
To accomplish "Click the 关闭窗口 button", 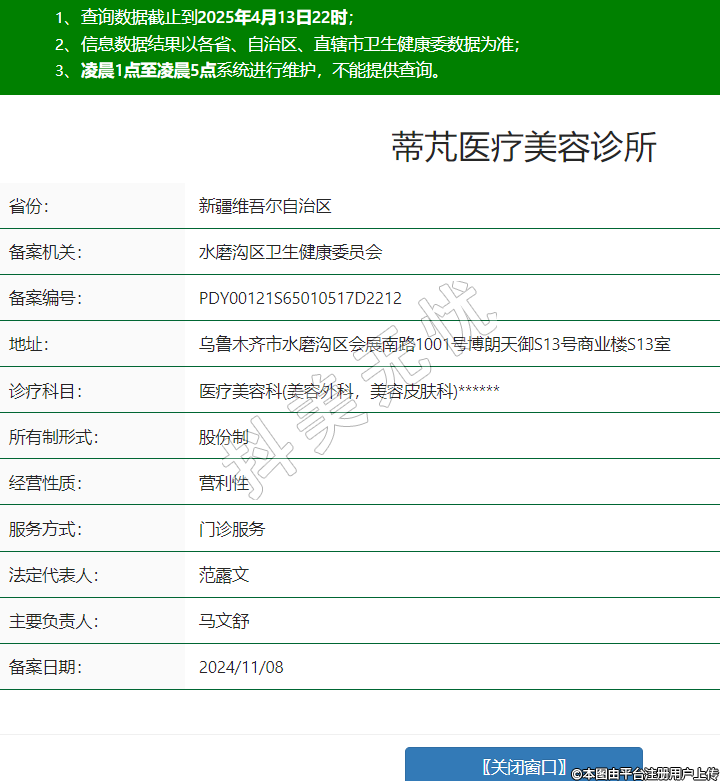I will click(523, 766).
